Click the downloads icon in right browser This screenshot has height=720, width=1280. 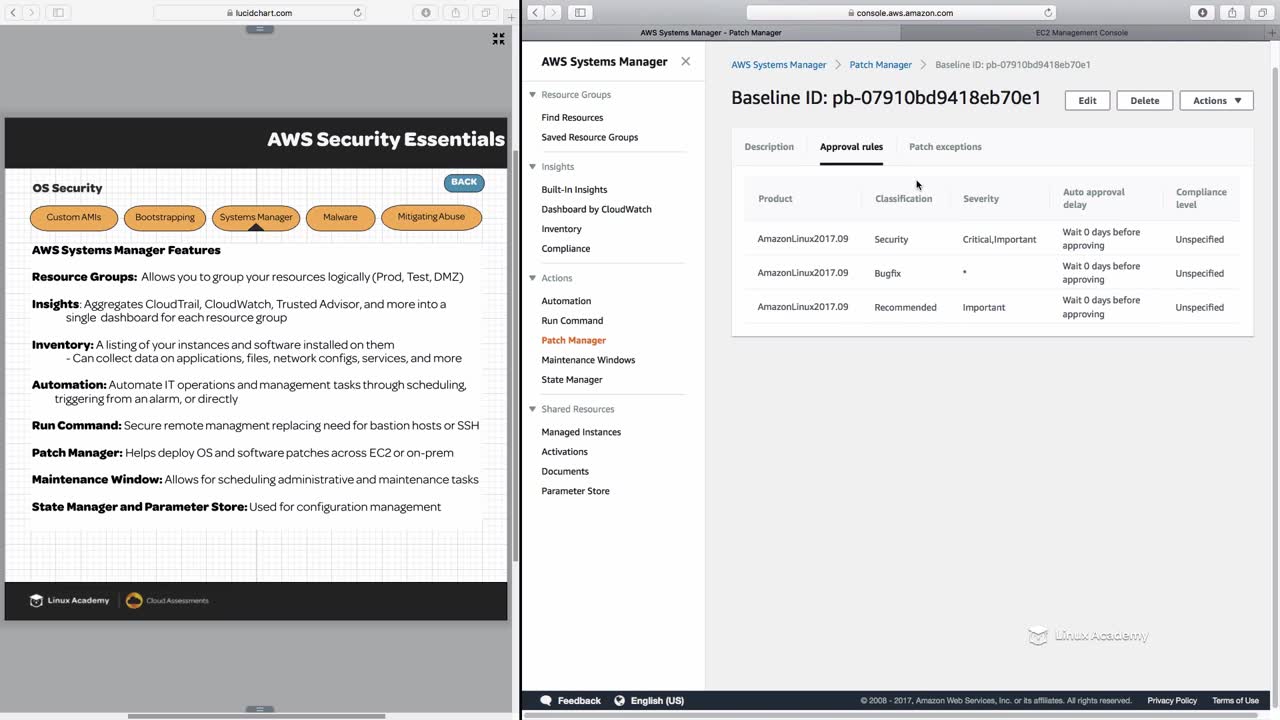point(1202,13)
